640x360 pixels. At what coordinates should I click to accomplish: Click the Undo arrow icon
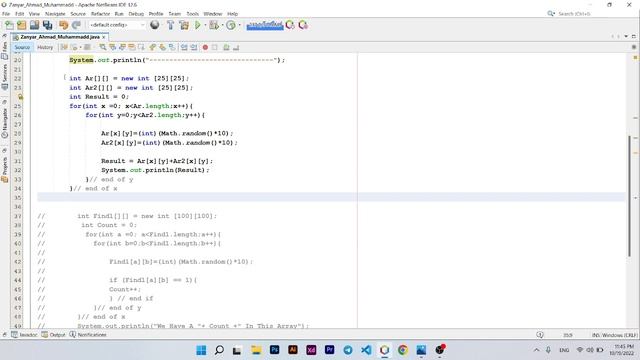[63, 25]
